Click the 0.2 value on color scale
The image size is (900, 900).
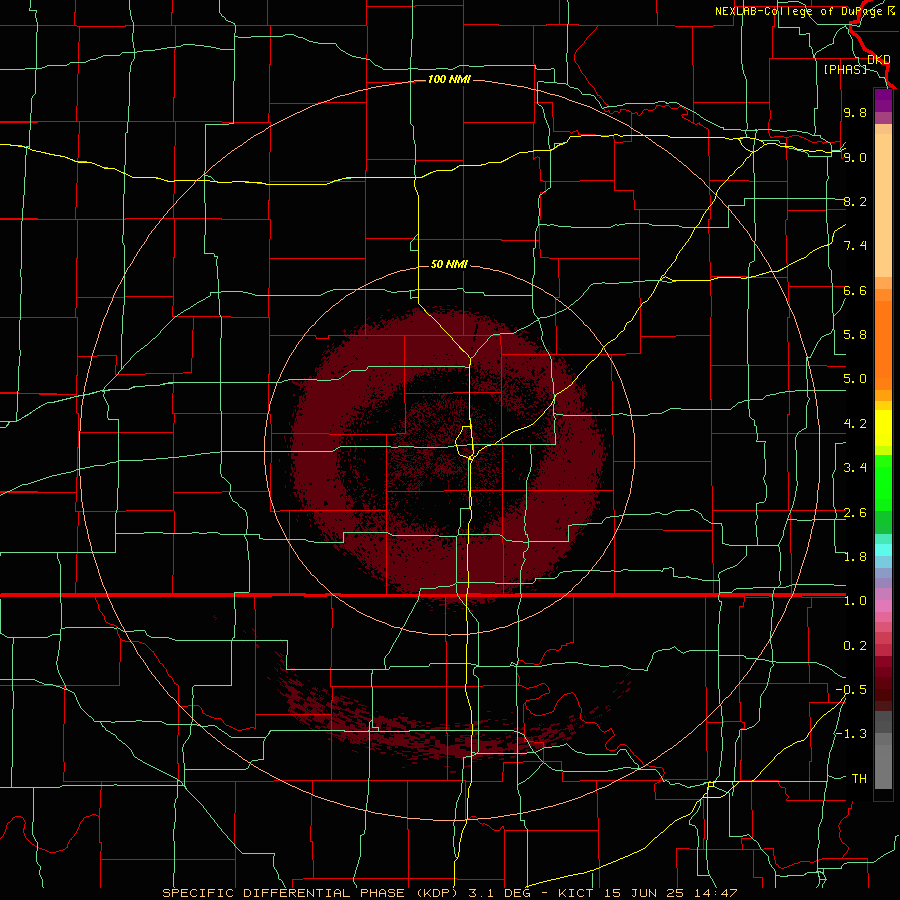click(855, 646)
